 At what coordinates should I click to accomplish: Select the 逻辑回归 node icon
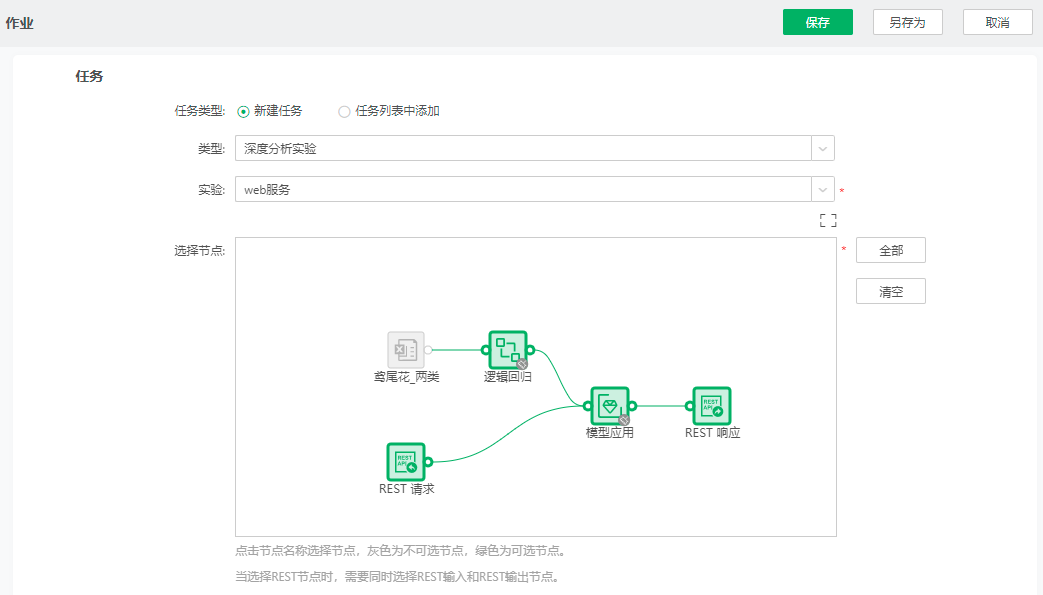(507, 348)
